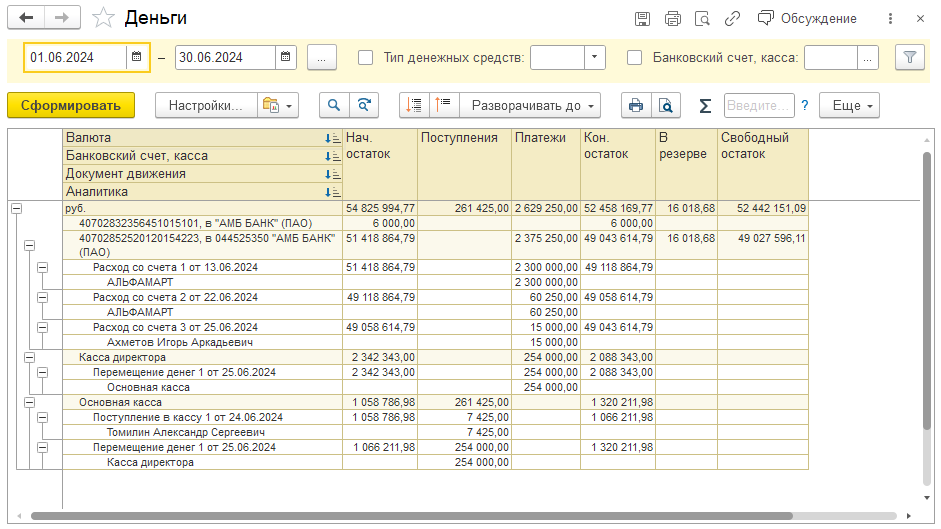Add the report to favorites star
This screenshot has height=529, width=941.
102,18
